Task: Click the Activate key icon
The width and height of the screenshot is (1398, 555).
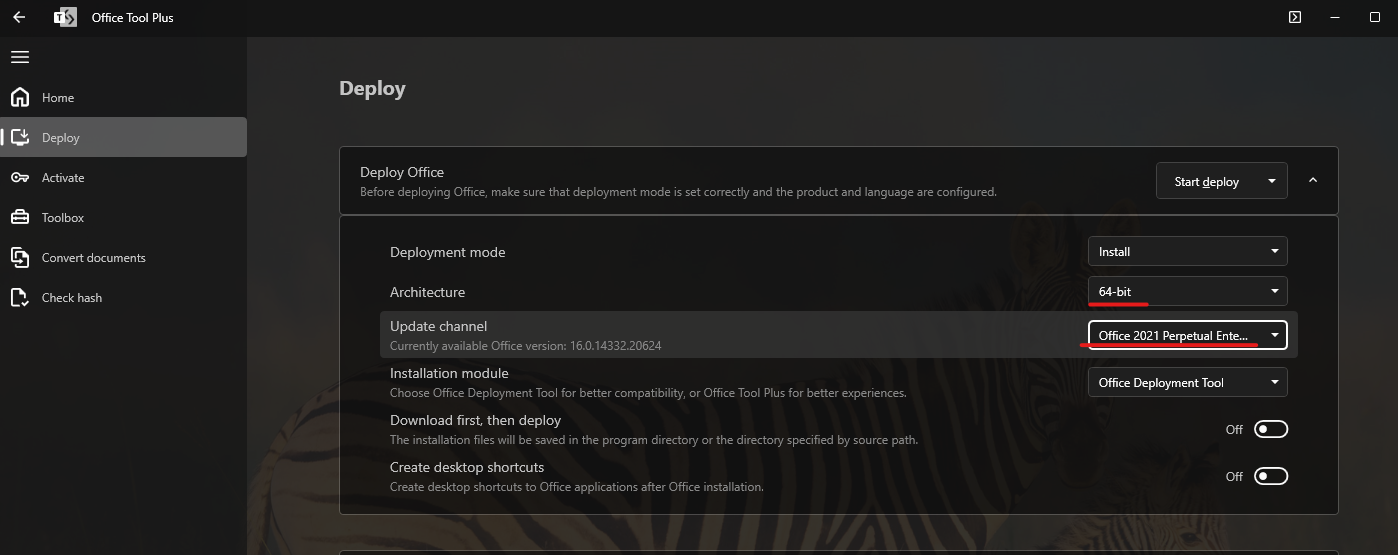Action: 20,177
